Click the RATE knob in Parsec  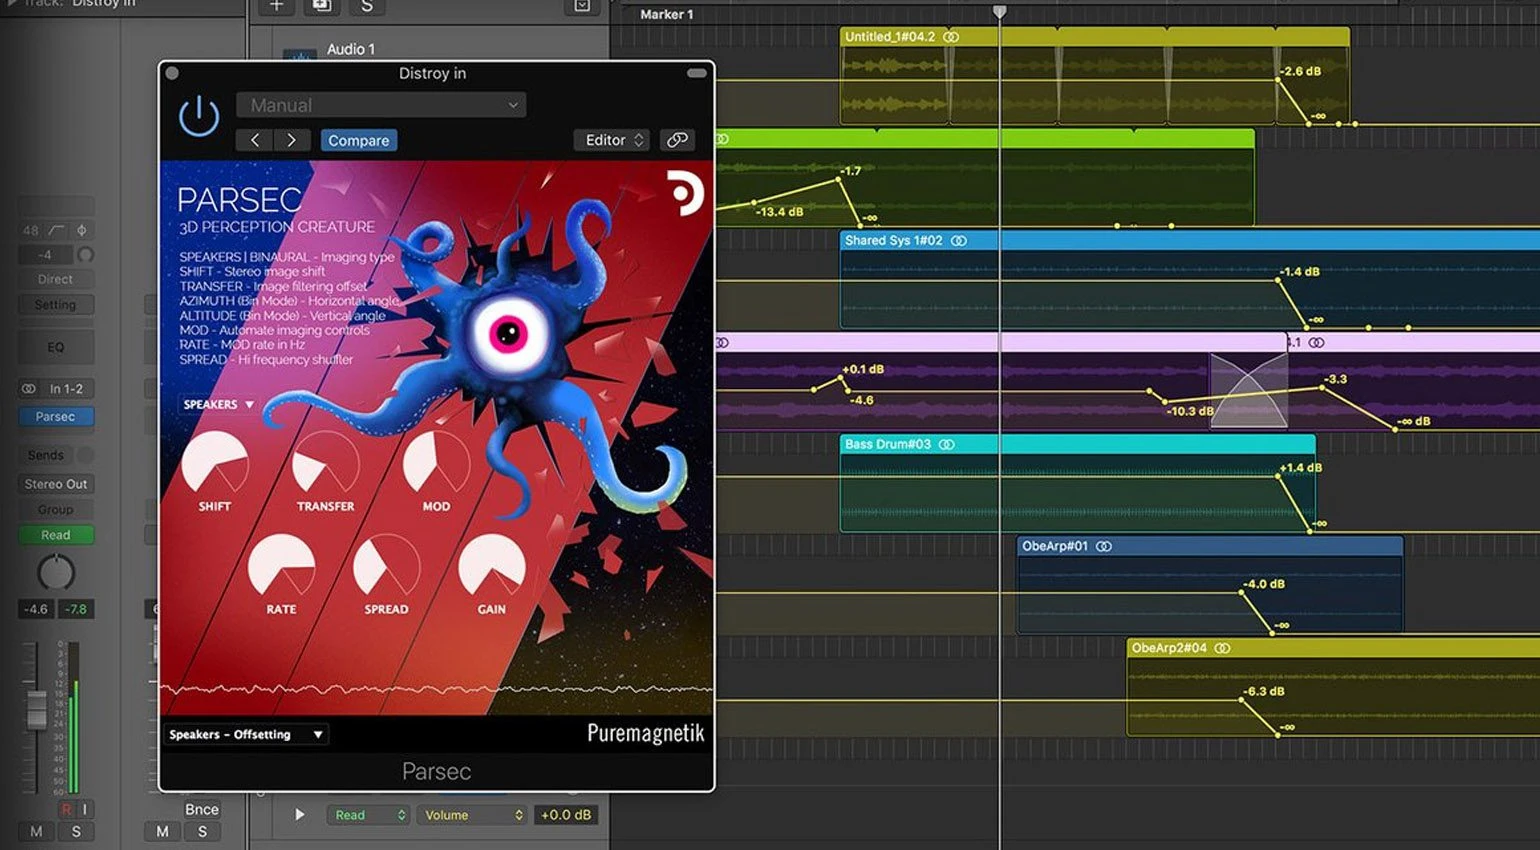(x=281, y=566)
